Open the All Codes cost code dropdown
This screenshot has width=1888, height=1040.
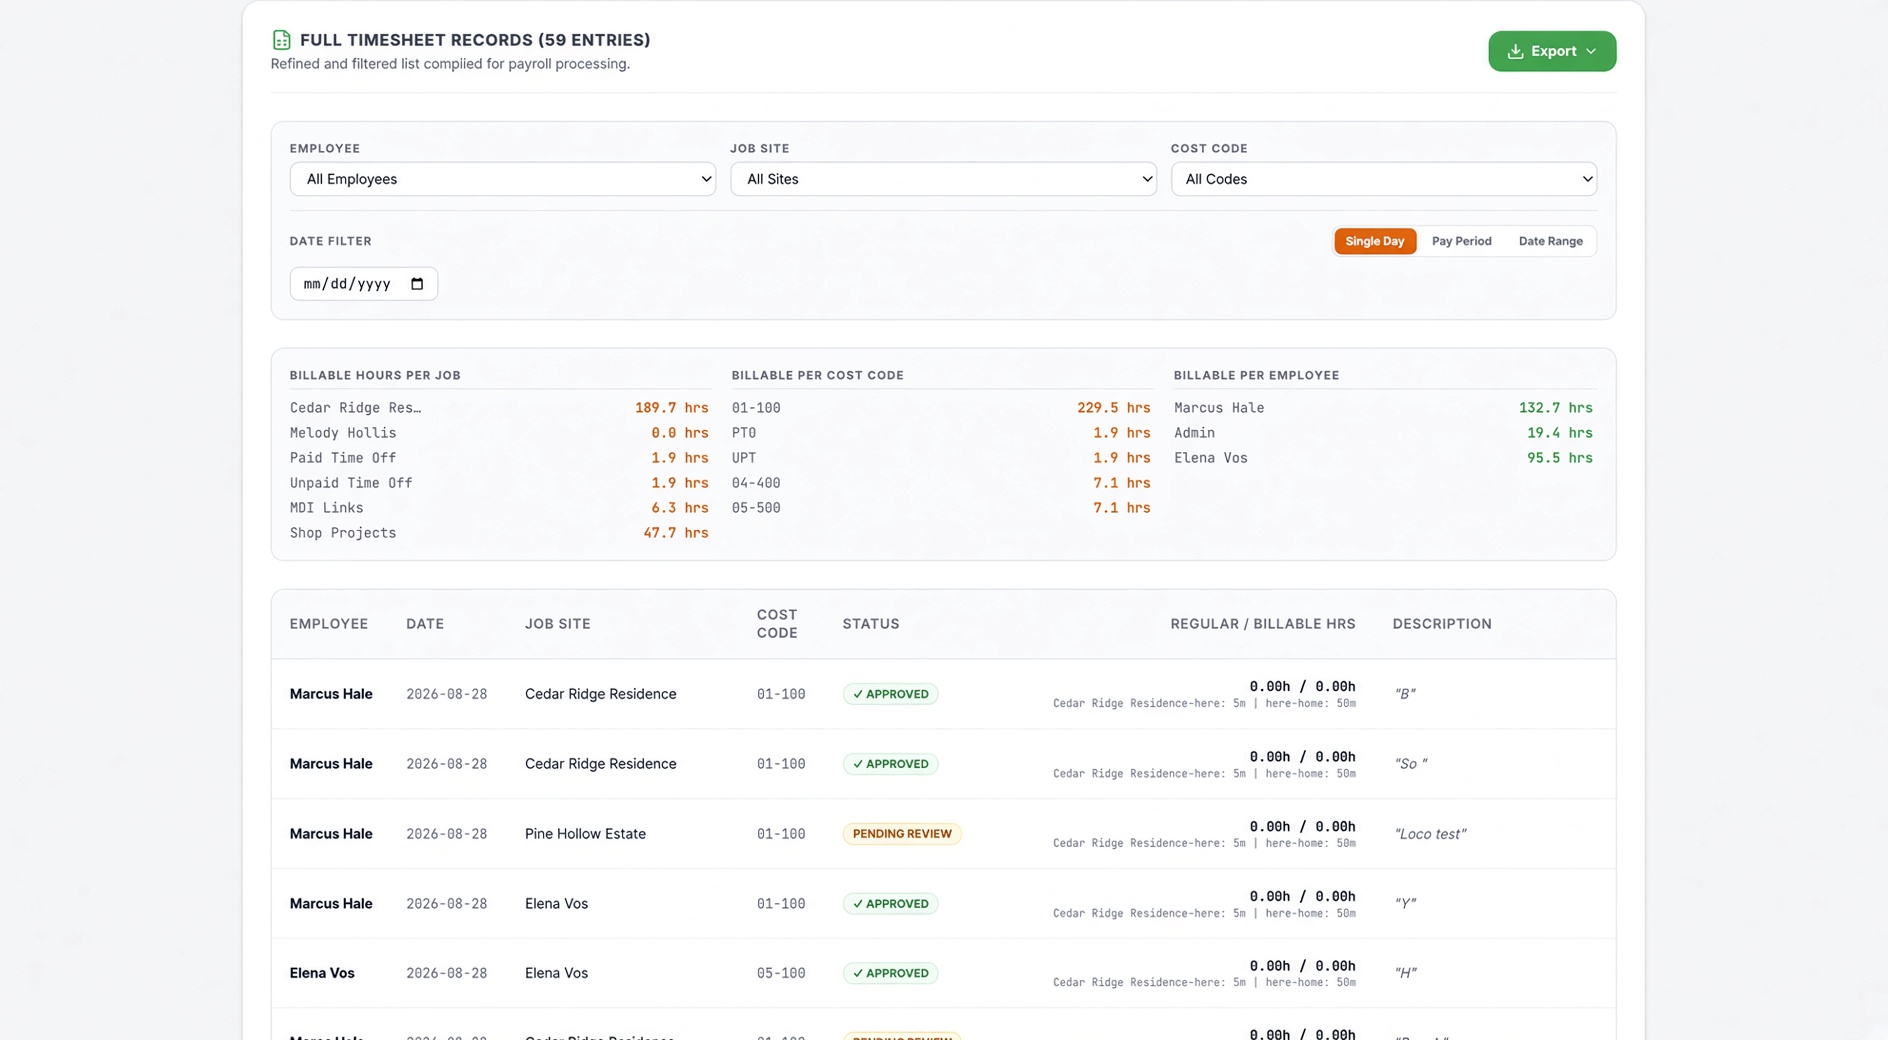(1384, 179)
